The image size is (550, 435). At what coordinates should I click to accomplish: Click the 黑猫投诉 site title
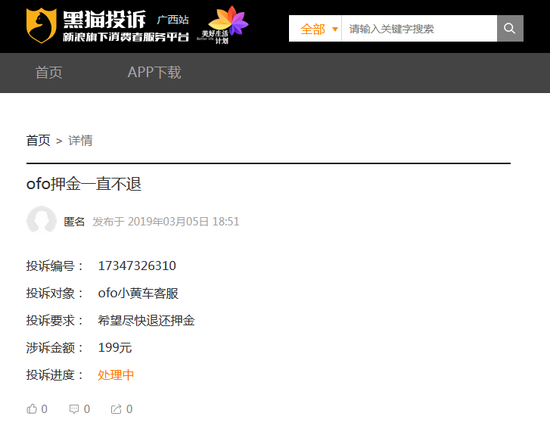(x=104, y=19)
